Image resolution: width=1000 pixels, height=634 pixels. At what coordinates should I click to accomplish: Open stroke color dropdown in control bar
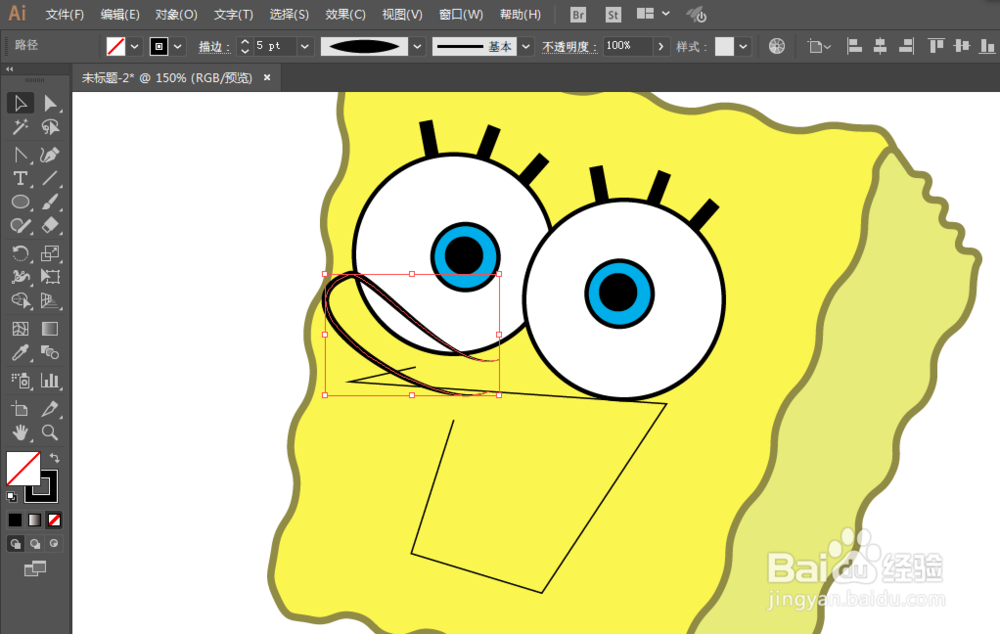point(177,47)
